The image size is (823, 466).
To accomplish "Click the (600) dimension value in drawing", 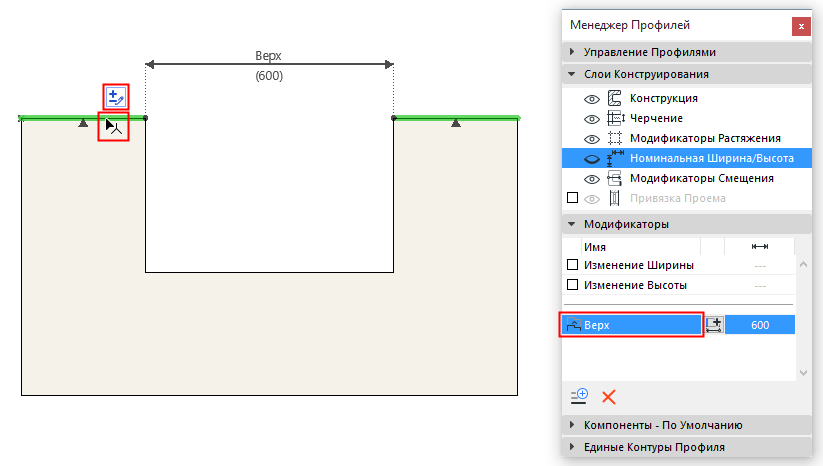I will pyautogui.click(x=269, y=76).
